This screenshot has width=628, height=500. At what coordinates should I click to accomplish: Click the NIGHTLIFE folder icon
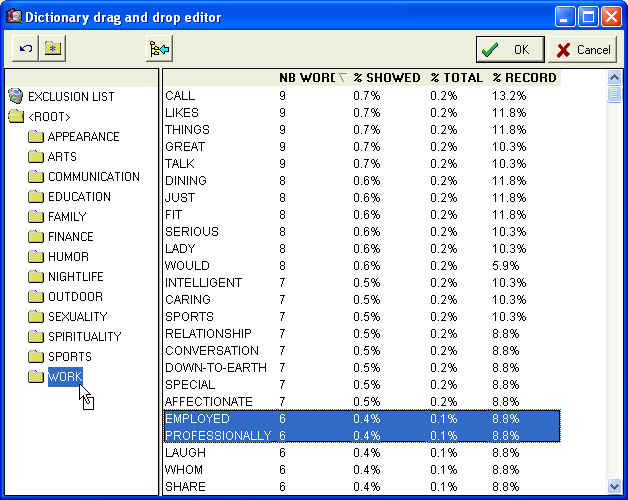click(x=36, y=277)
